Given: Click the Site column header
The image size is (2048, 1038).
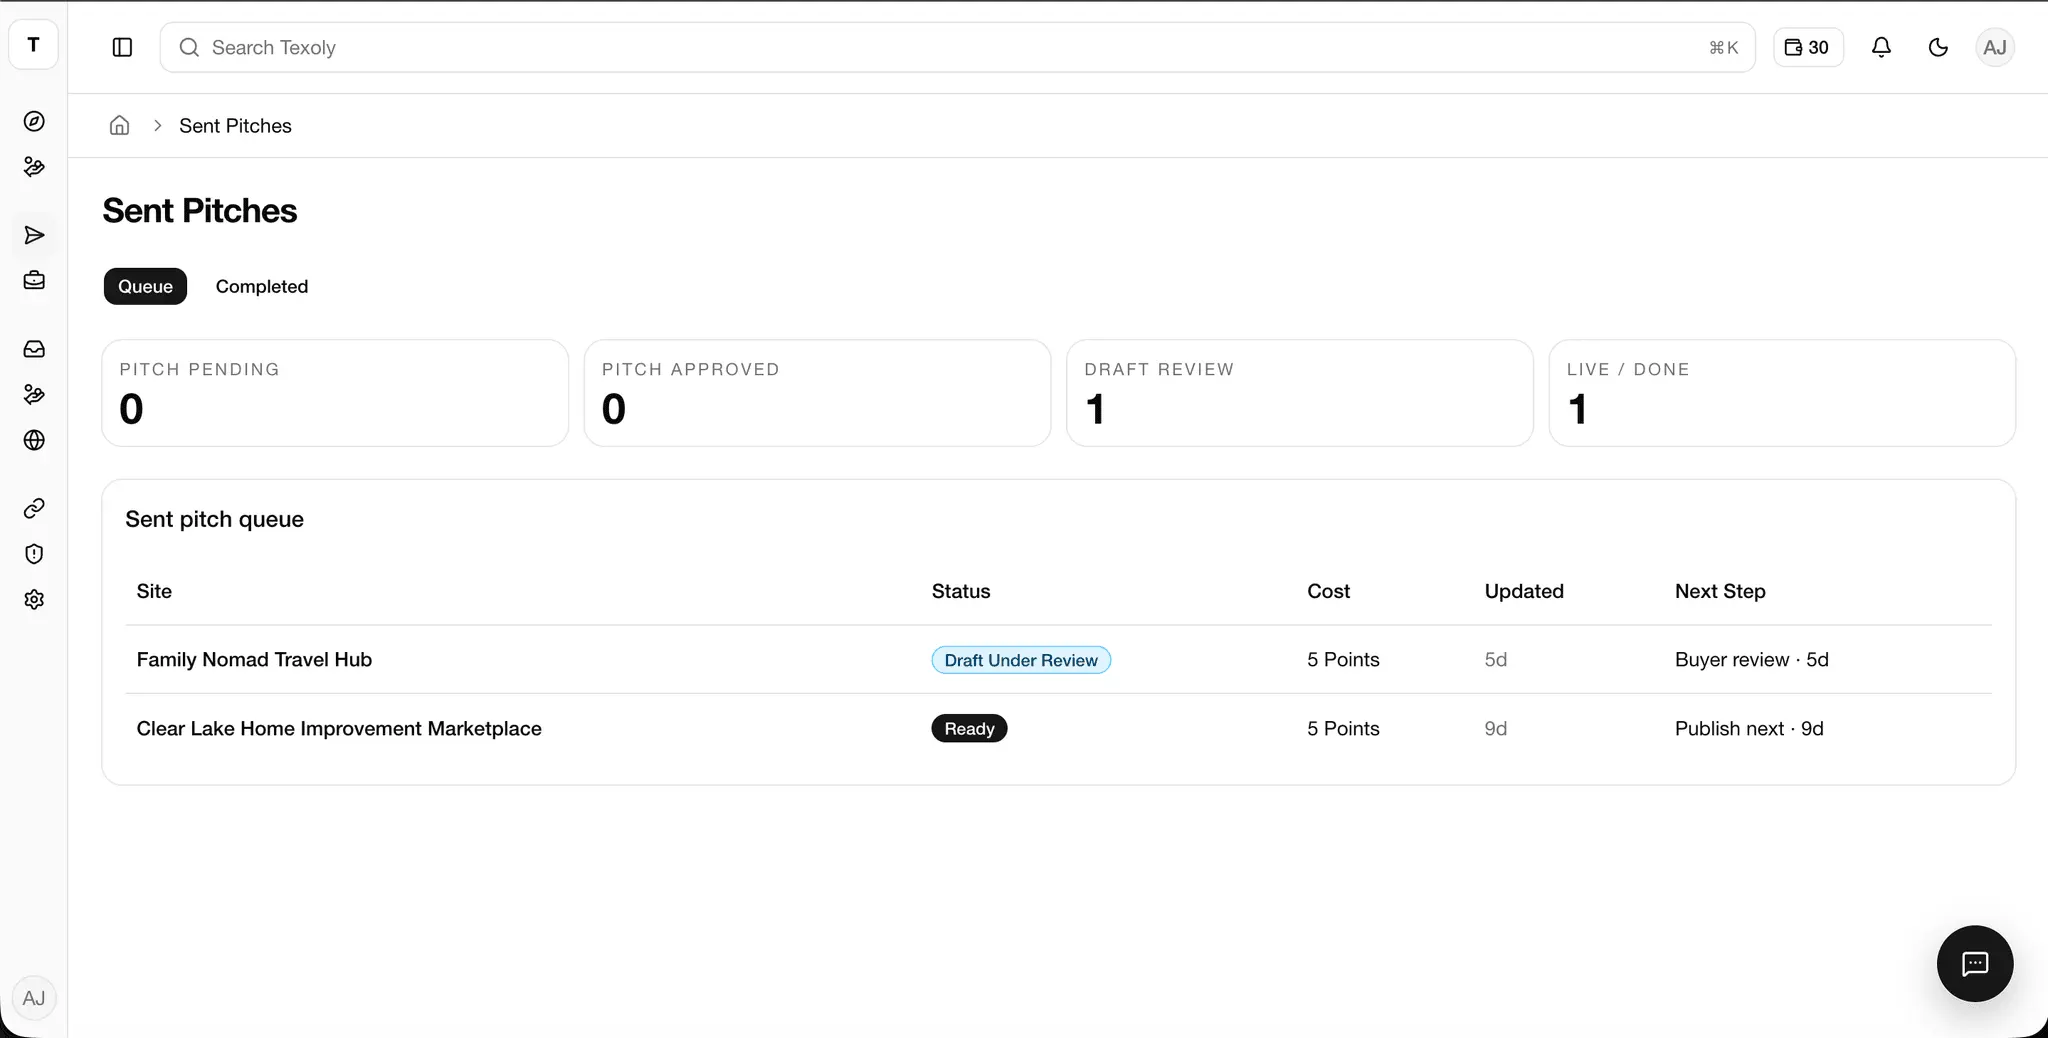Looking at the screenshot, I should click(154, 591).
